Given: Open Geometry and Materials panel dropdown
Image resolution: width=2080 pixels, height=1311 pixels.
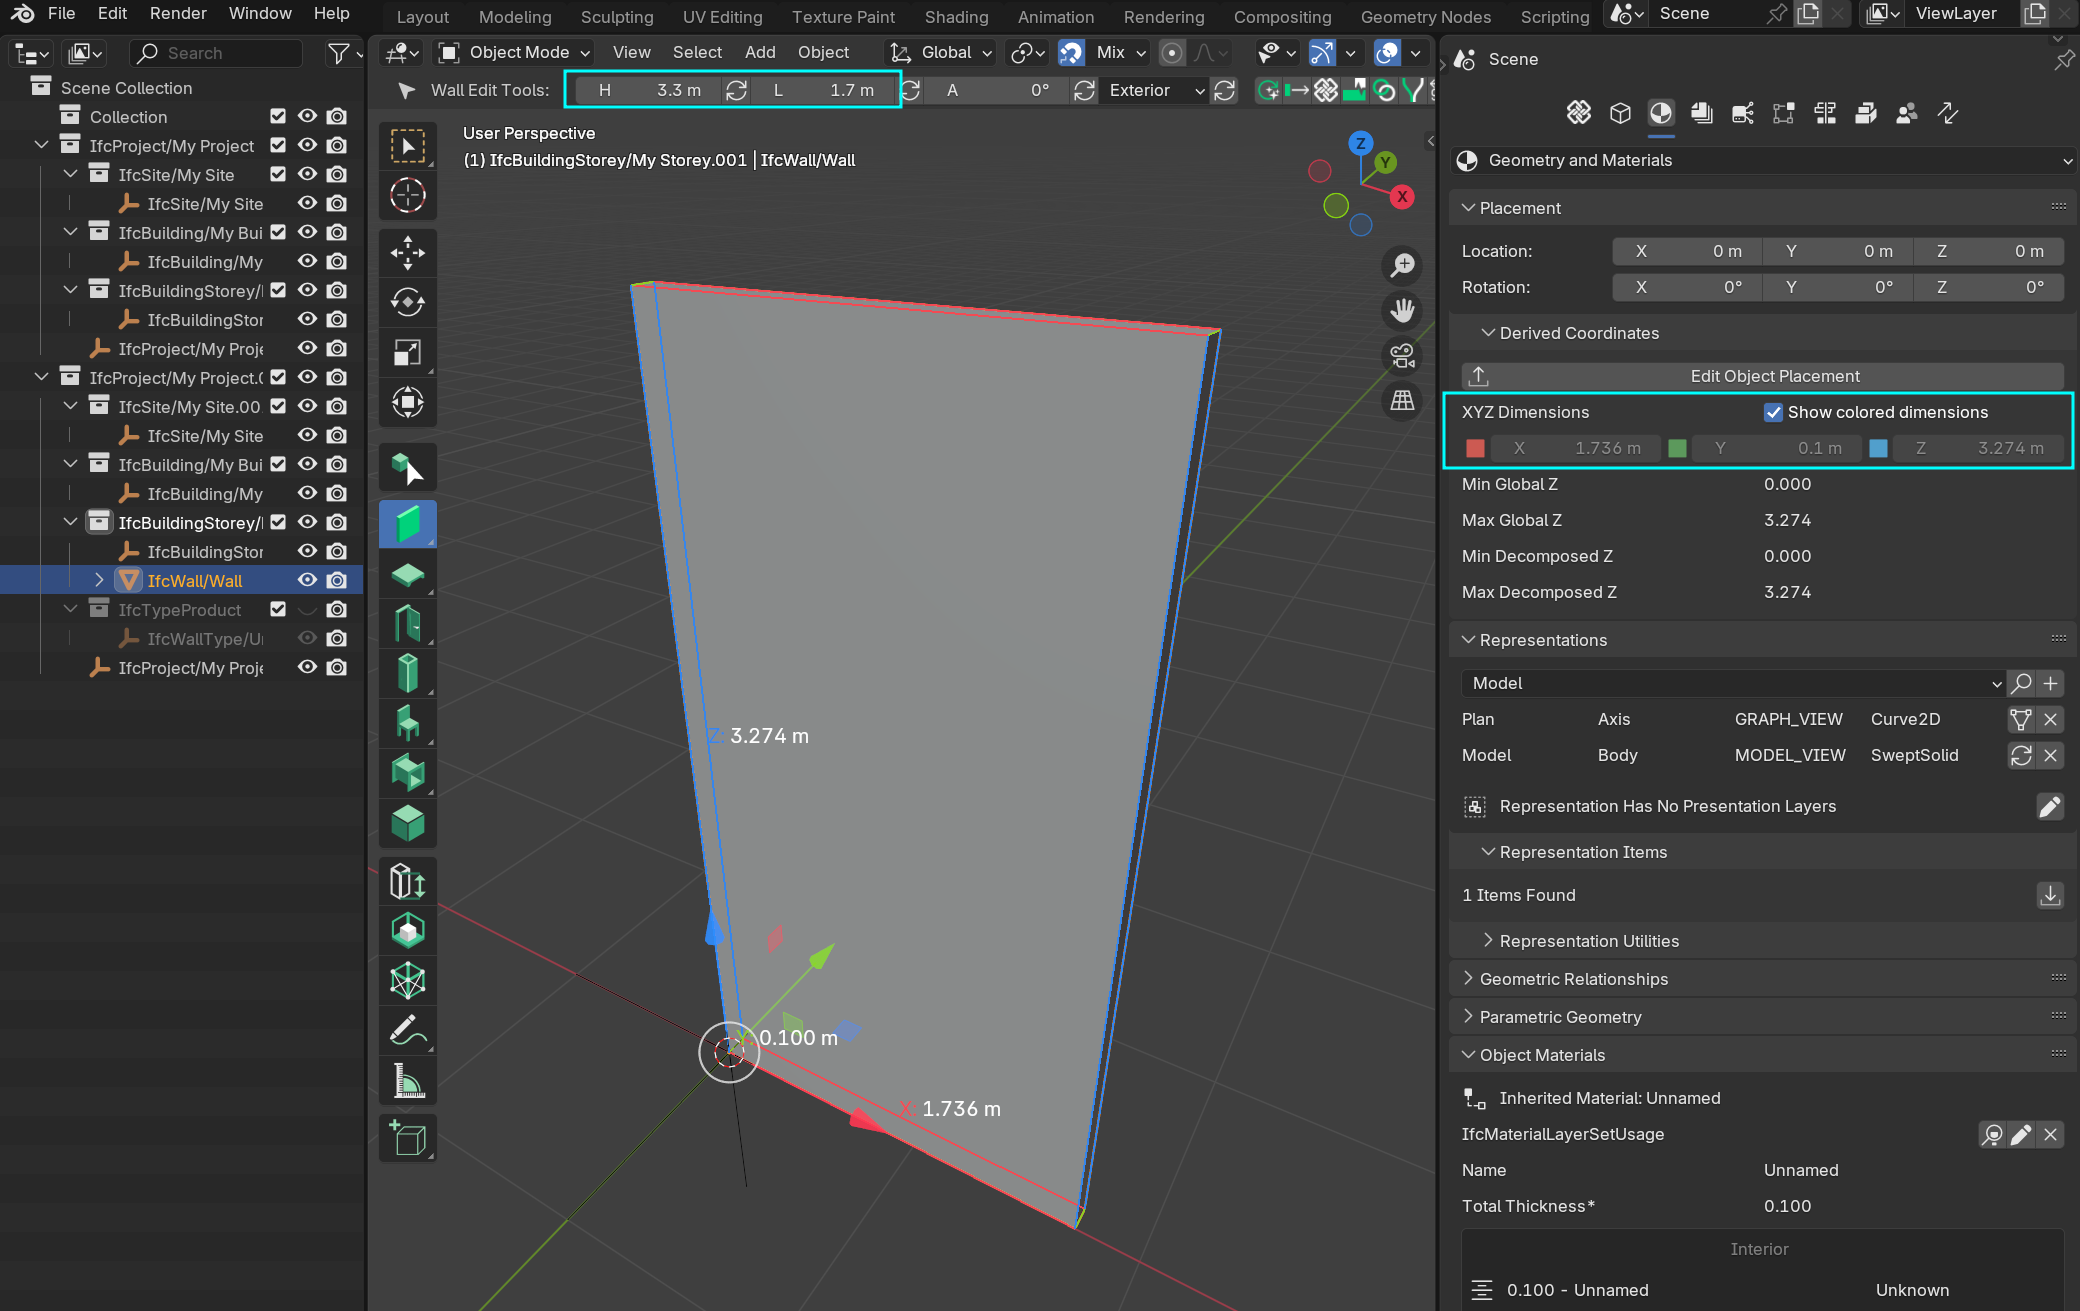Looking at the screenshot, I should tap(1762, 160).
